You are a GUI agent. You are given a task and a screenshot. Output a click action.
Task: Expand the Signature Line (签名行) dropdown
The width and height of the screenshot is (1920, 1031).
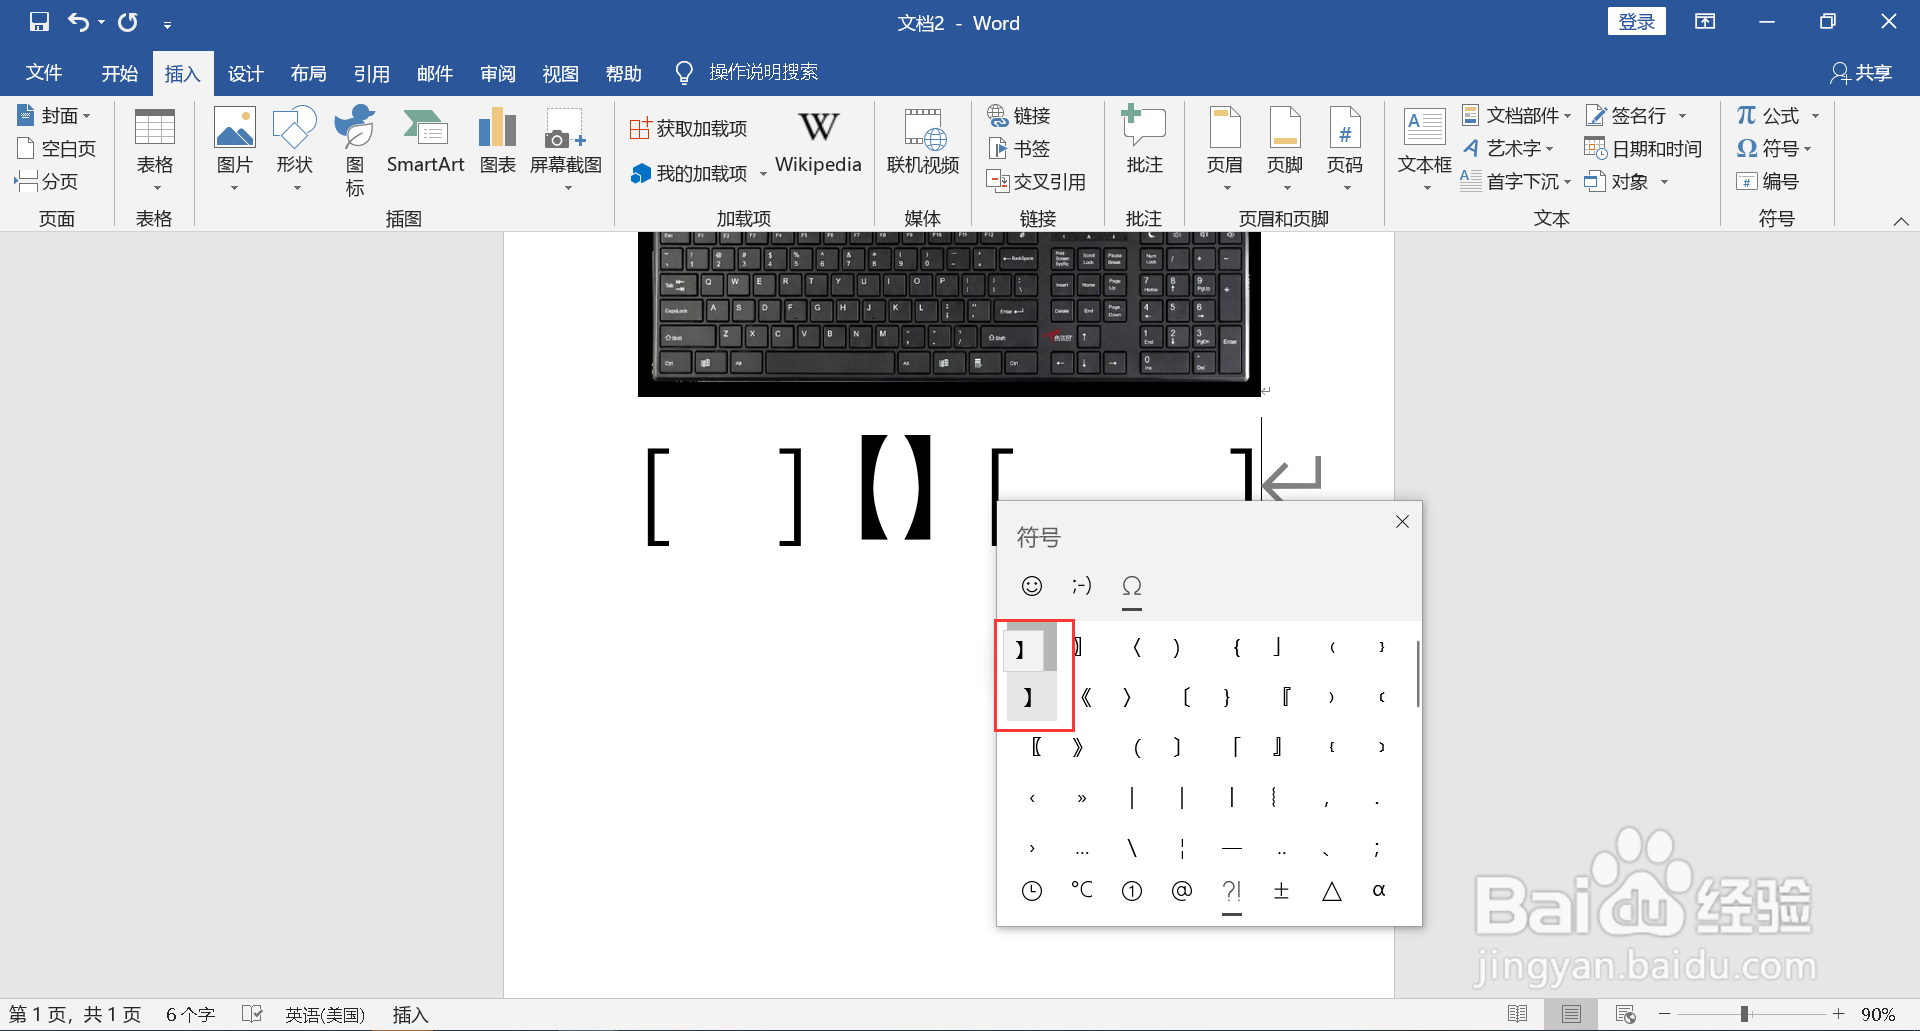pyautogui.click(x=1682, y=116)
